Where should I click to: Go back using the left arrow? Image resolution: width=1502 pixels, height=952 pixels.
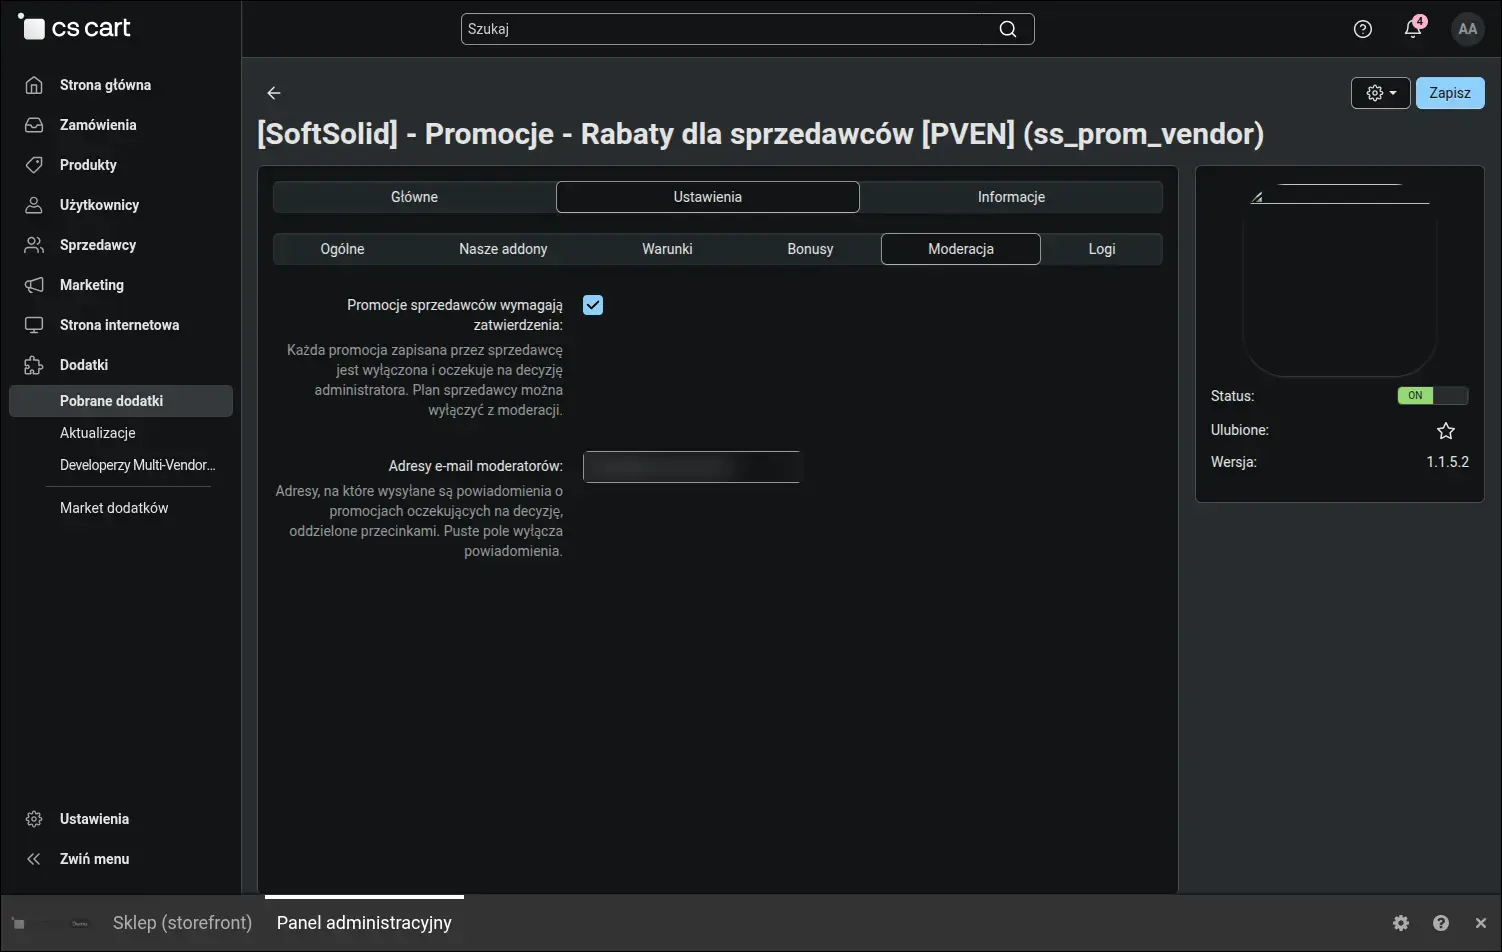273,93
